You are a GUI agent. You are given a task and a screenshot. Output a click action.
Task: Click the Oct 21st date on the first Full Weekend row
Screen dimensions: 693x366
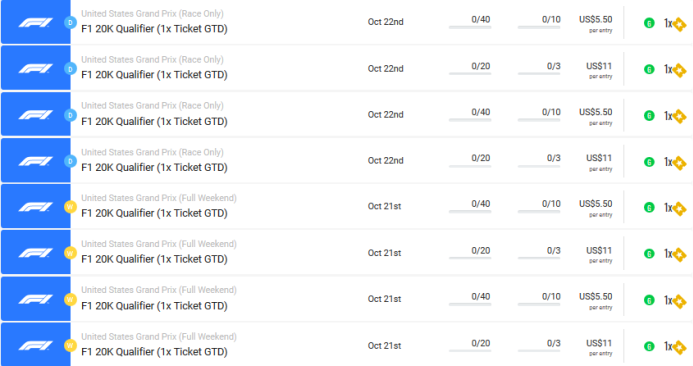click(385, 206)
